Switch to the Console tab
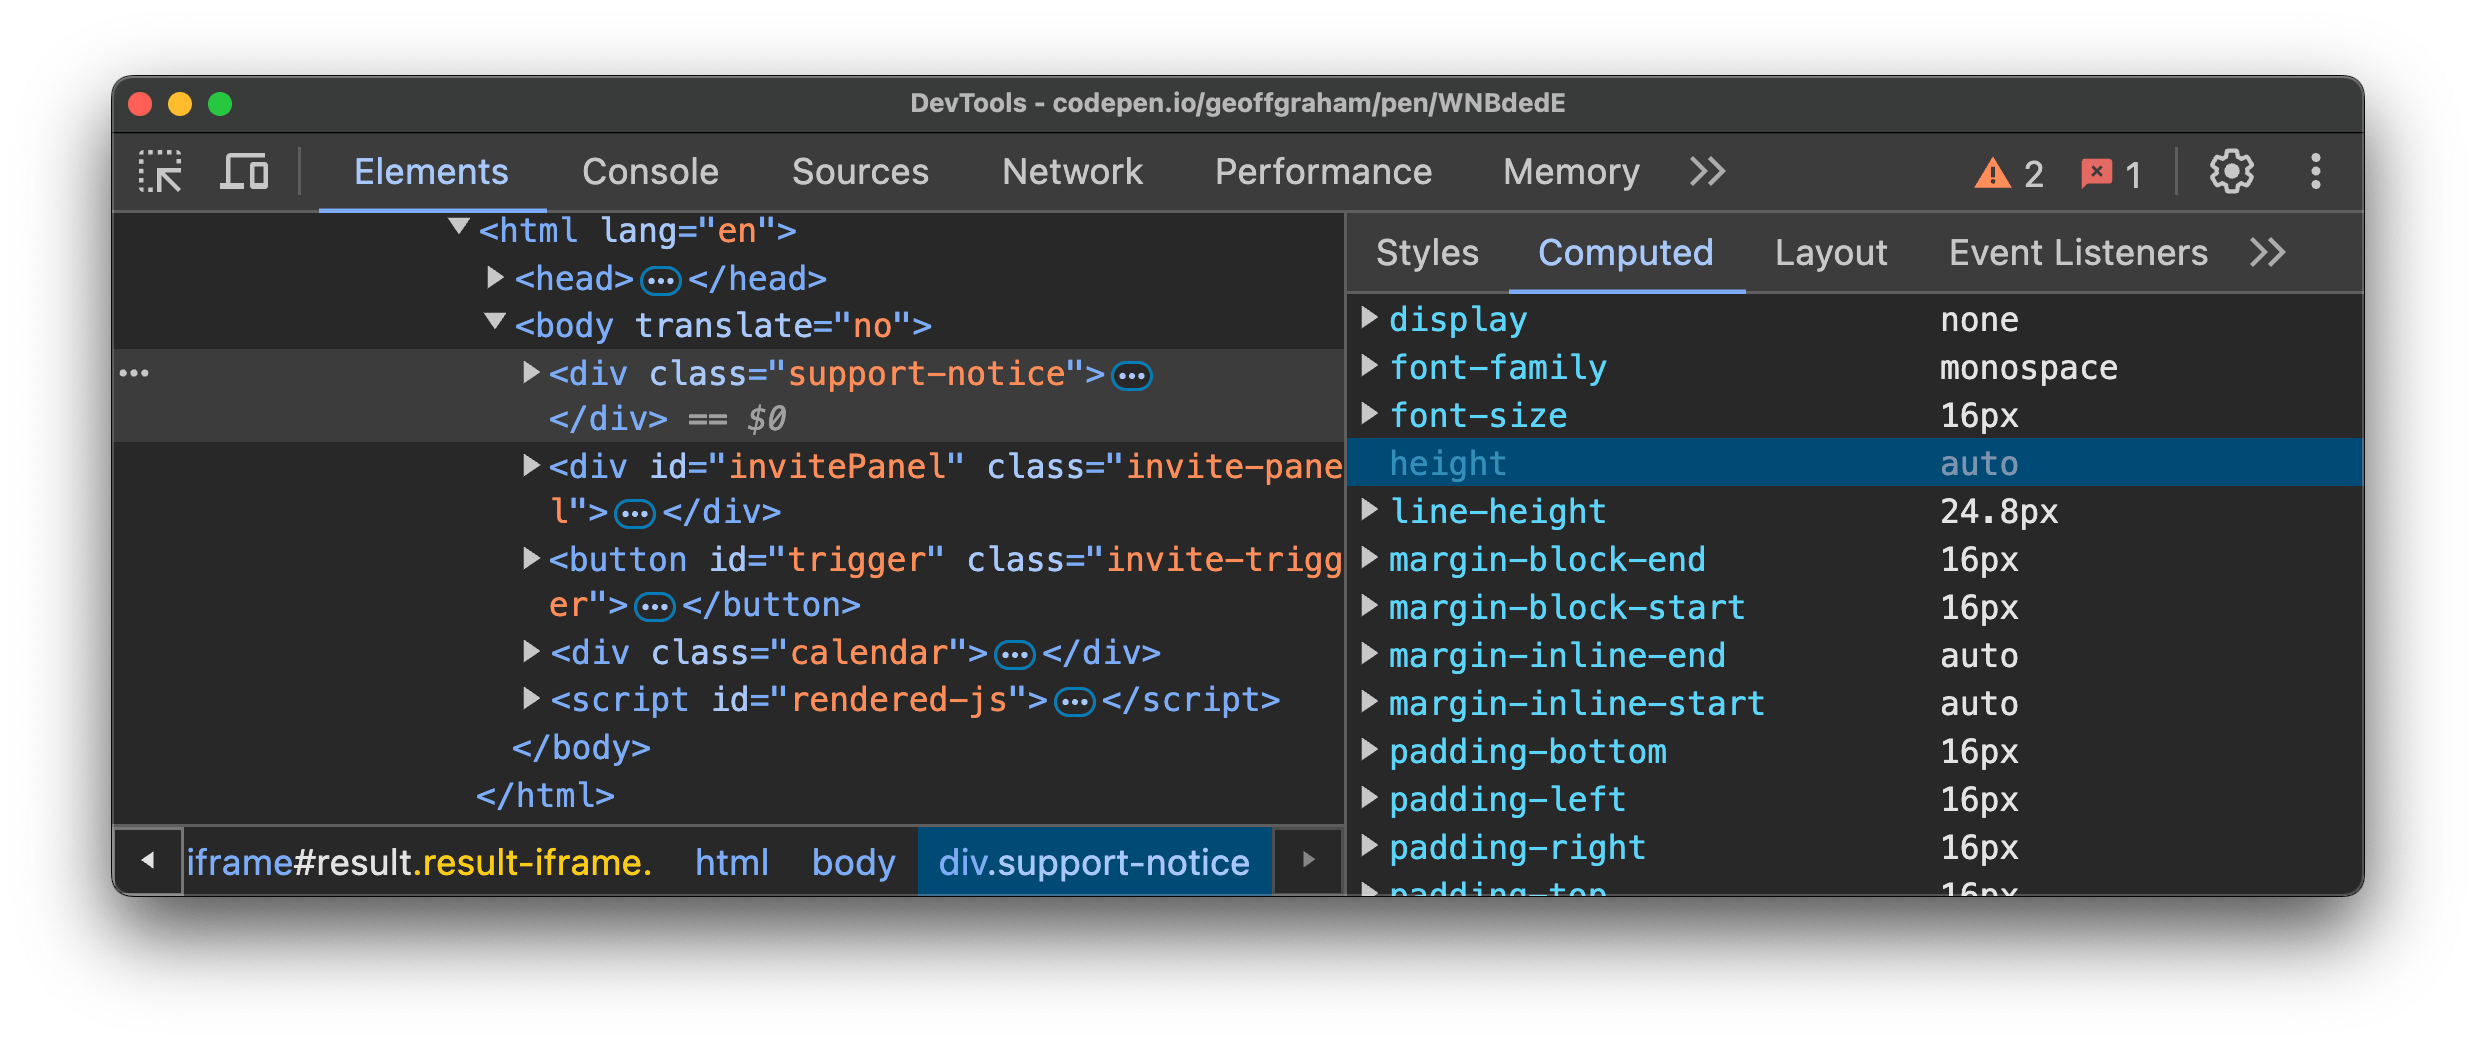Screen dimensions: 2476x1044 (x=650, y=171)
